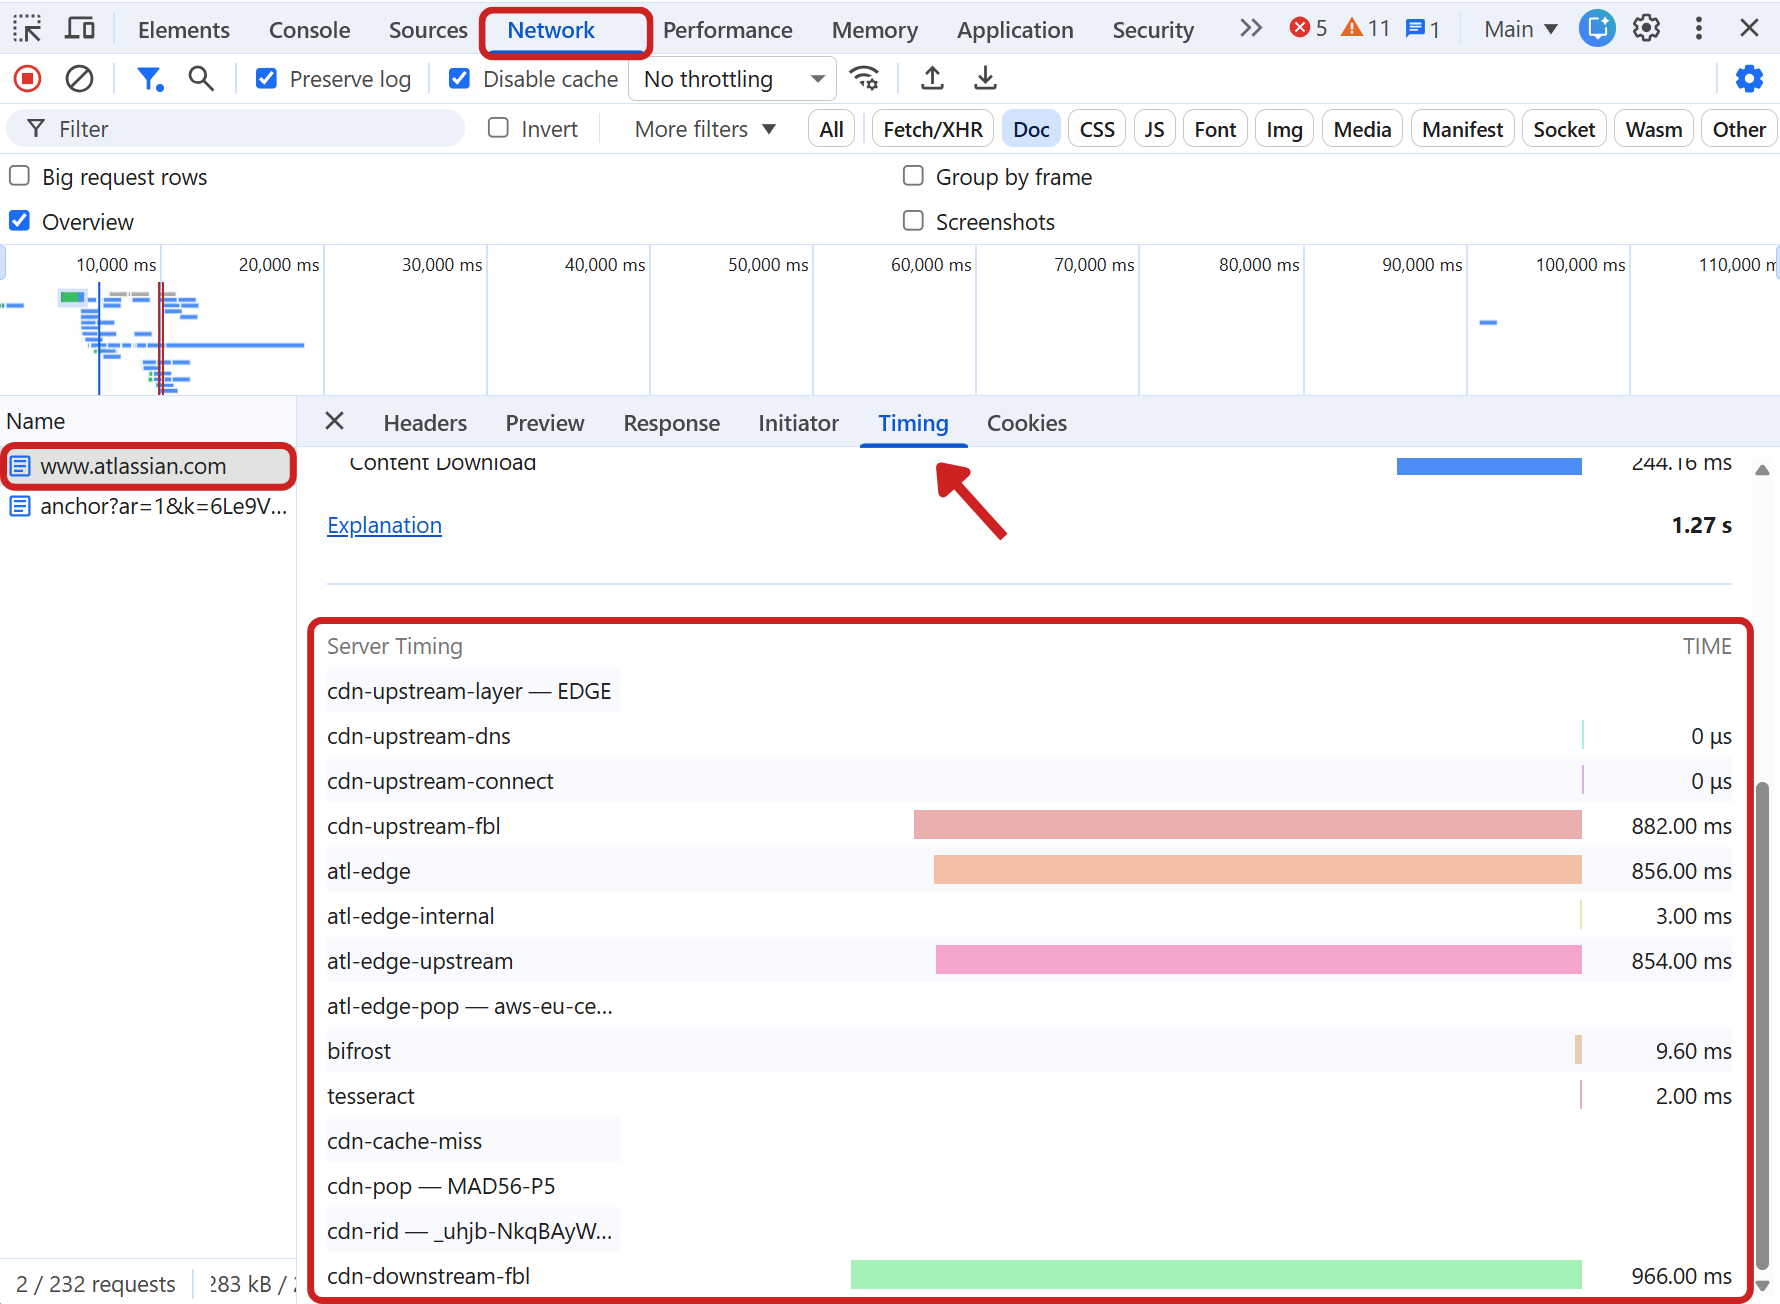Open the Memory tab
This screenshot has height=1304, width=1780.
point(875,30)
